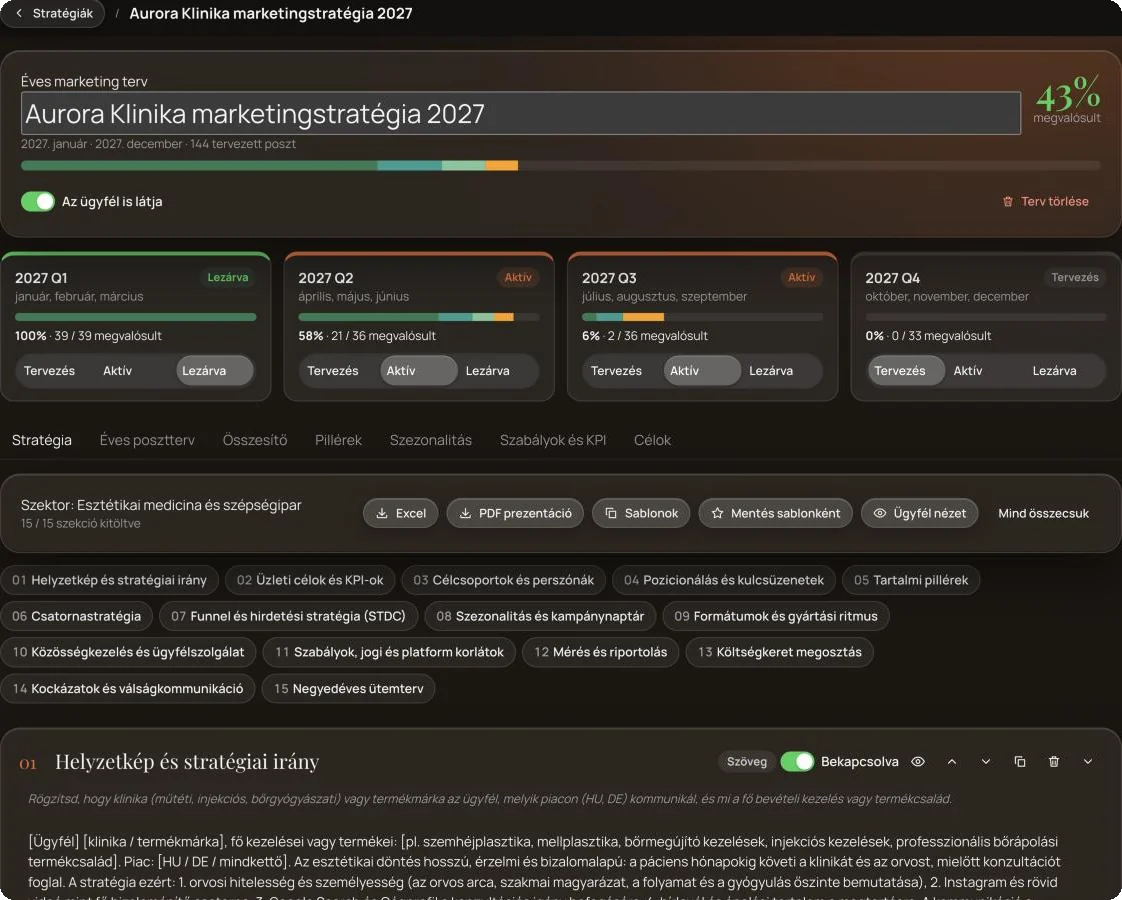Click the Szöveg type badge in section 01
Viewport: 1122px width, 900px height.
(x=746, y=762)
